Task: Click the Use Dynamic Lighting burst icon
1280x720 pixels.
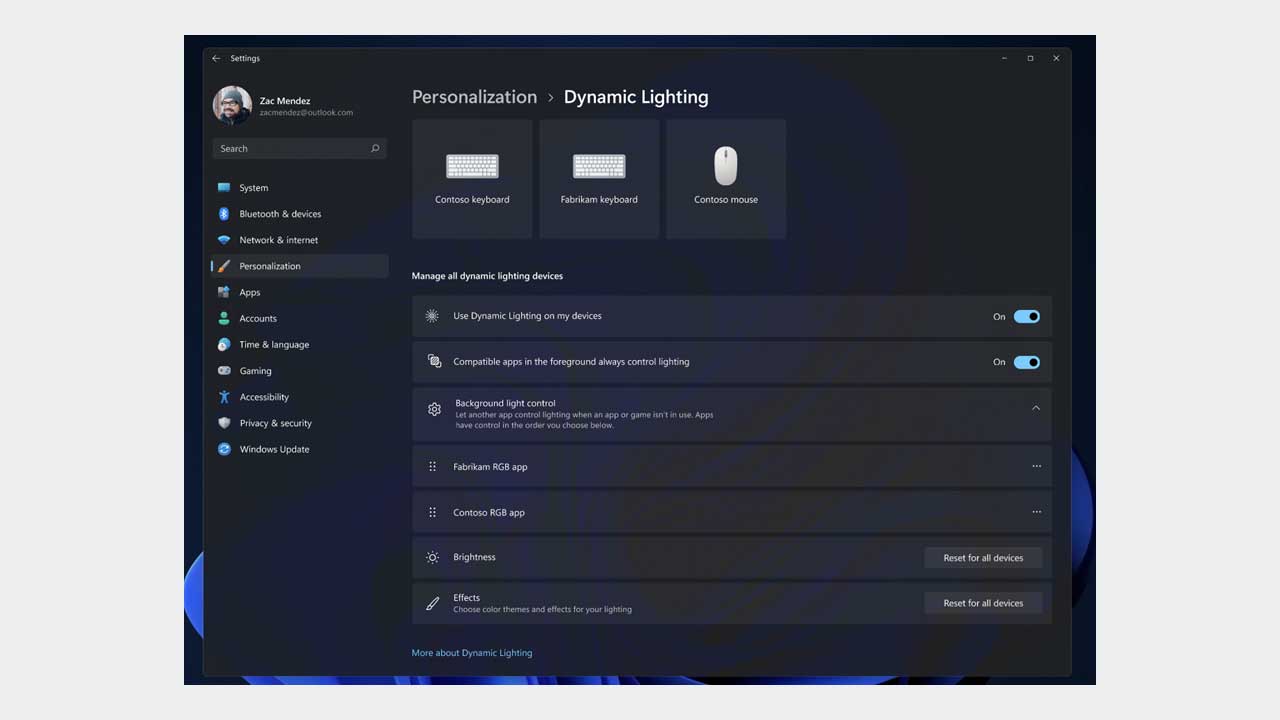Action: click(432, 316)
